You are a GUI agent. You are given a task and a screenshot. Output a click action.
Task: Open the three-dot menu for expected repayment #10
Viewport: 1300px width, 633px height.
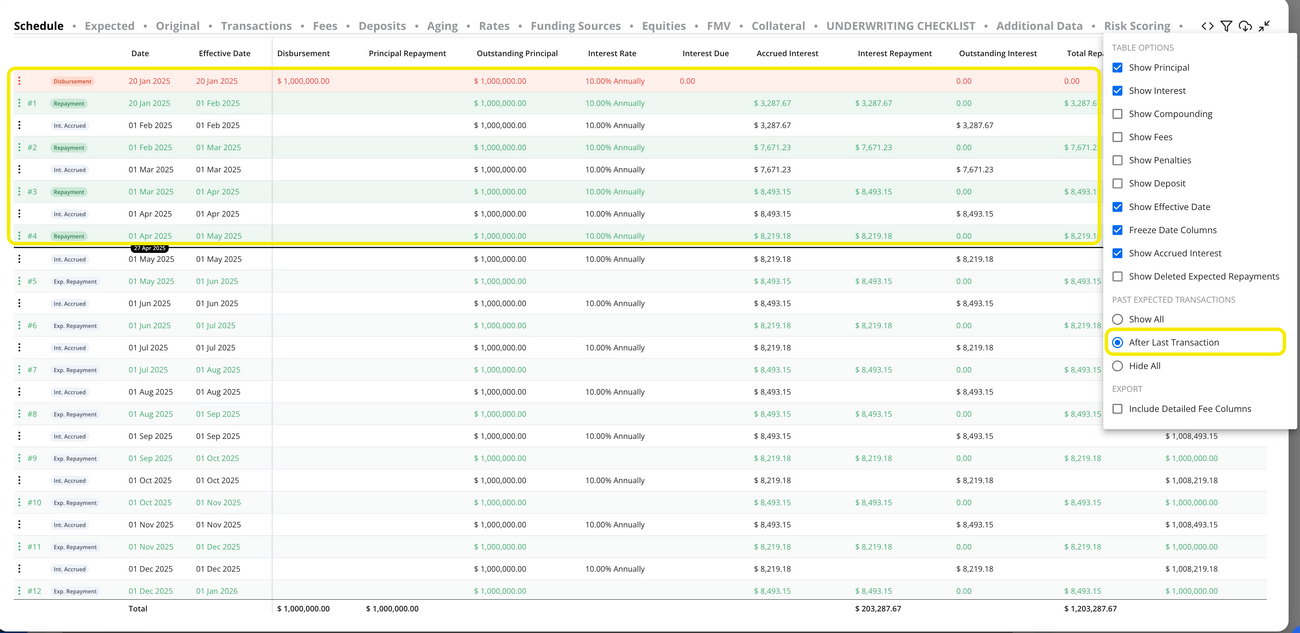point(19,502)
